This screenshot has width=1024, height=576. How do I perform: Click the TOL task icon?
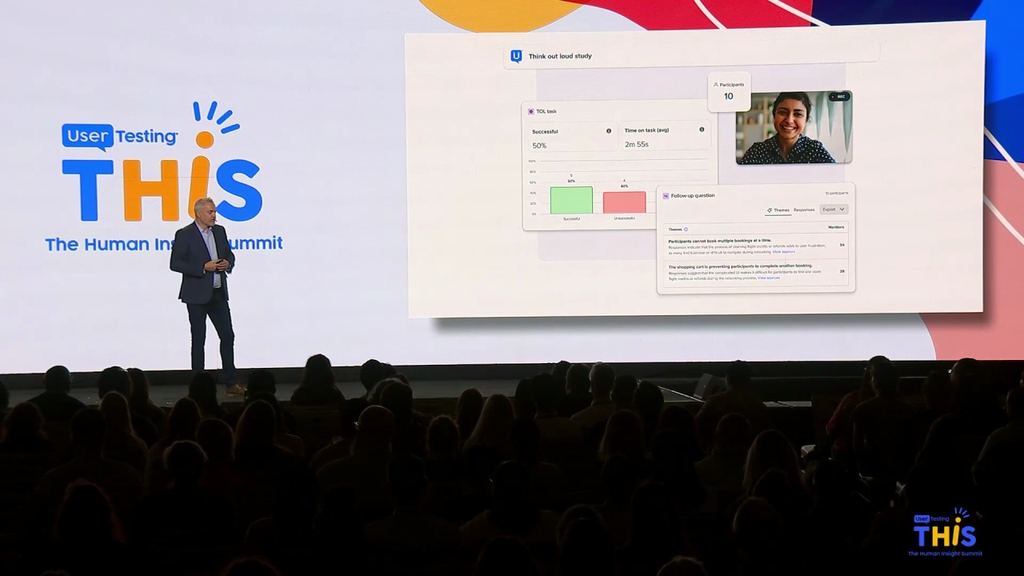(x=530, y=111)
